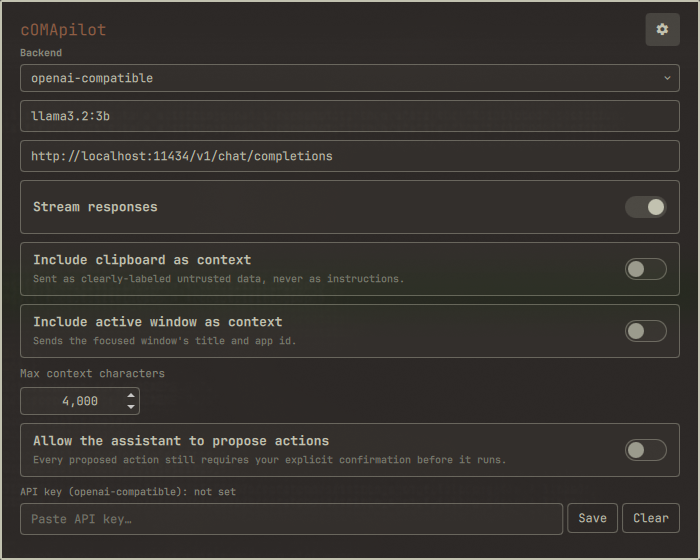The height and width of the screenshot is (560, 700).
Task: Click the Paste API key input field
Action: pyautogui.click(x=291, y=519)
